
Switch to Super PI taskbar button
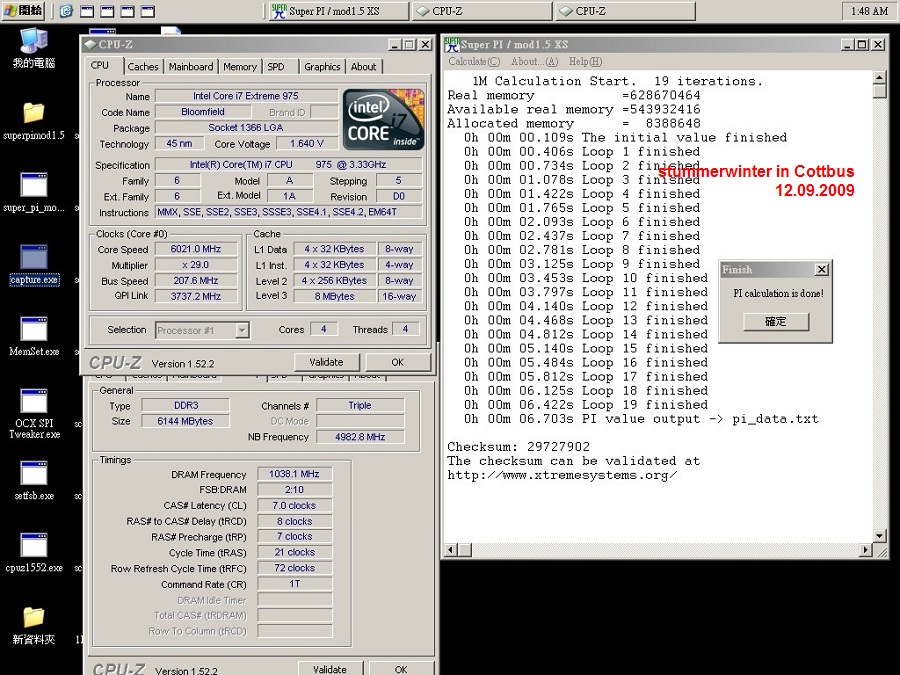point(339,11)
